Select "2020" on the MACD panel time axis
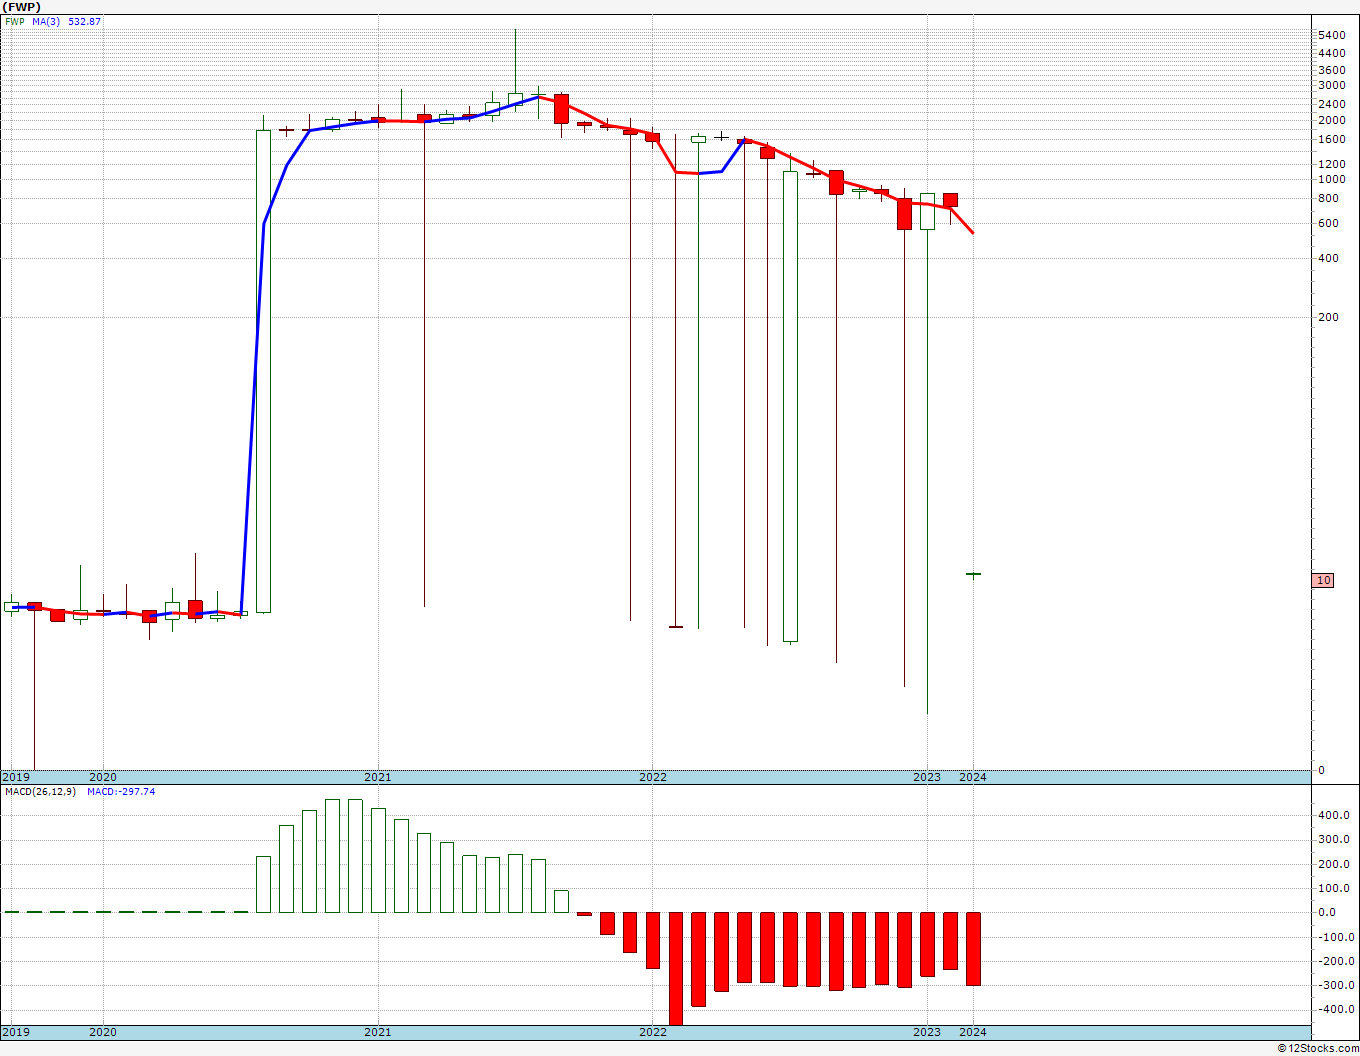The image size is (1360, 1056). click(x=103, y=1032)
